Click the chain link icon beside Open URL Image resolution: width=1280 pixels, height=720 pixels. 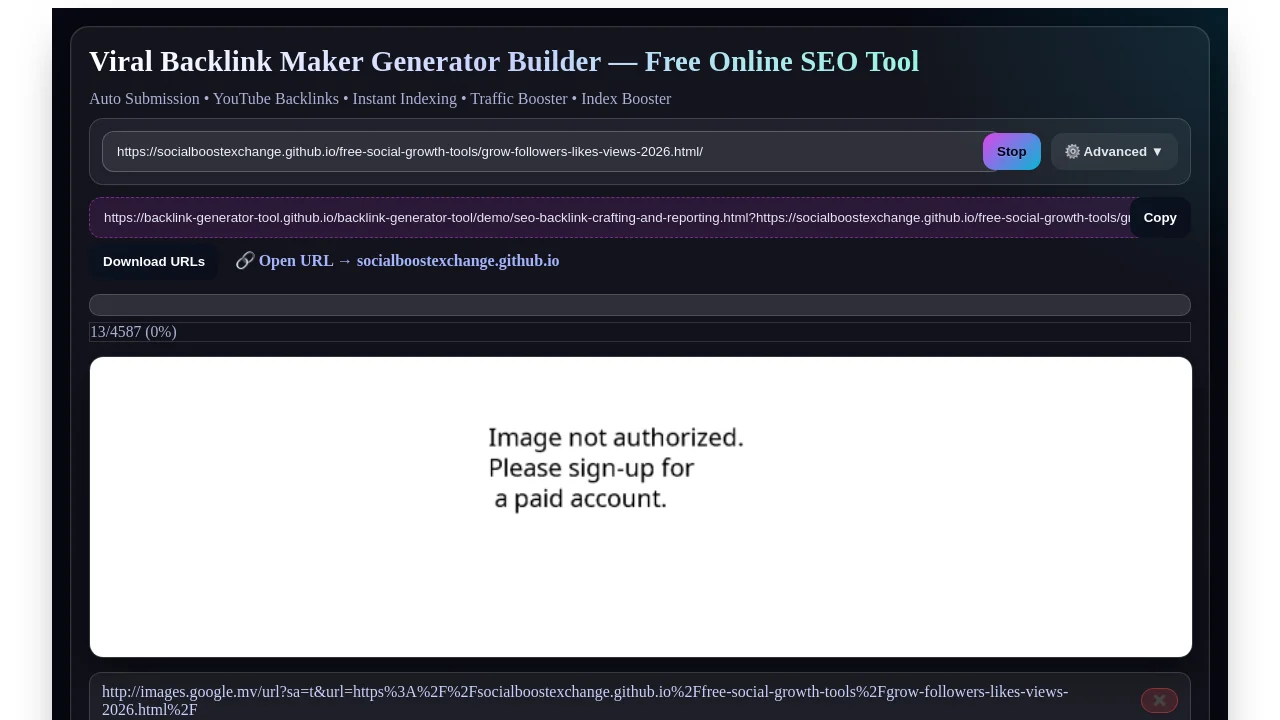[245, 261]
